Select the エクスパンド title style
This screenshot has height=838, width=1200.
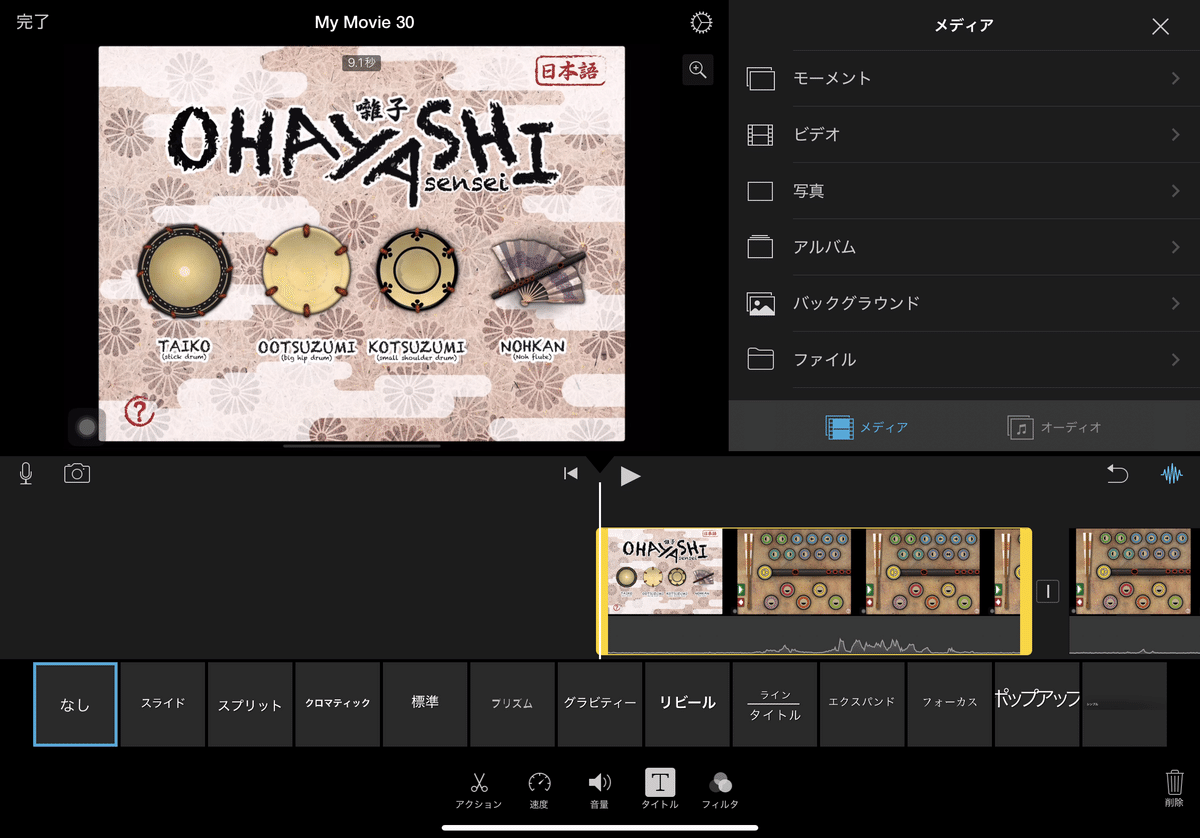862,704
